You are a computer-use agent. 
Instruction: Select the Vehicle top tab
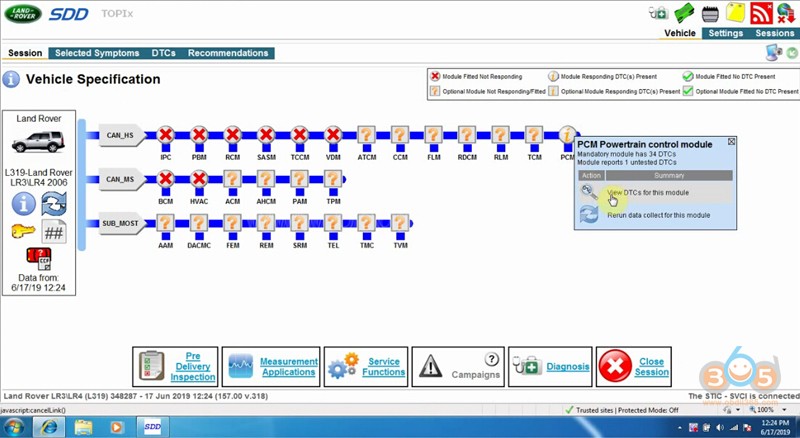[x=680, y=33]
